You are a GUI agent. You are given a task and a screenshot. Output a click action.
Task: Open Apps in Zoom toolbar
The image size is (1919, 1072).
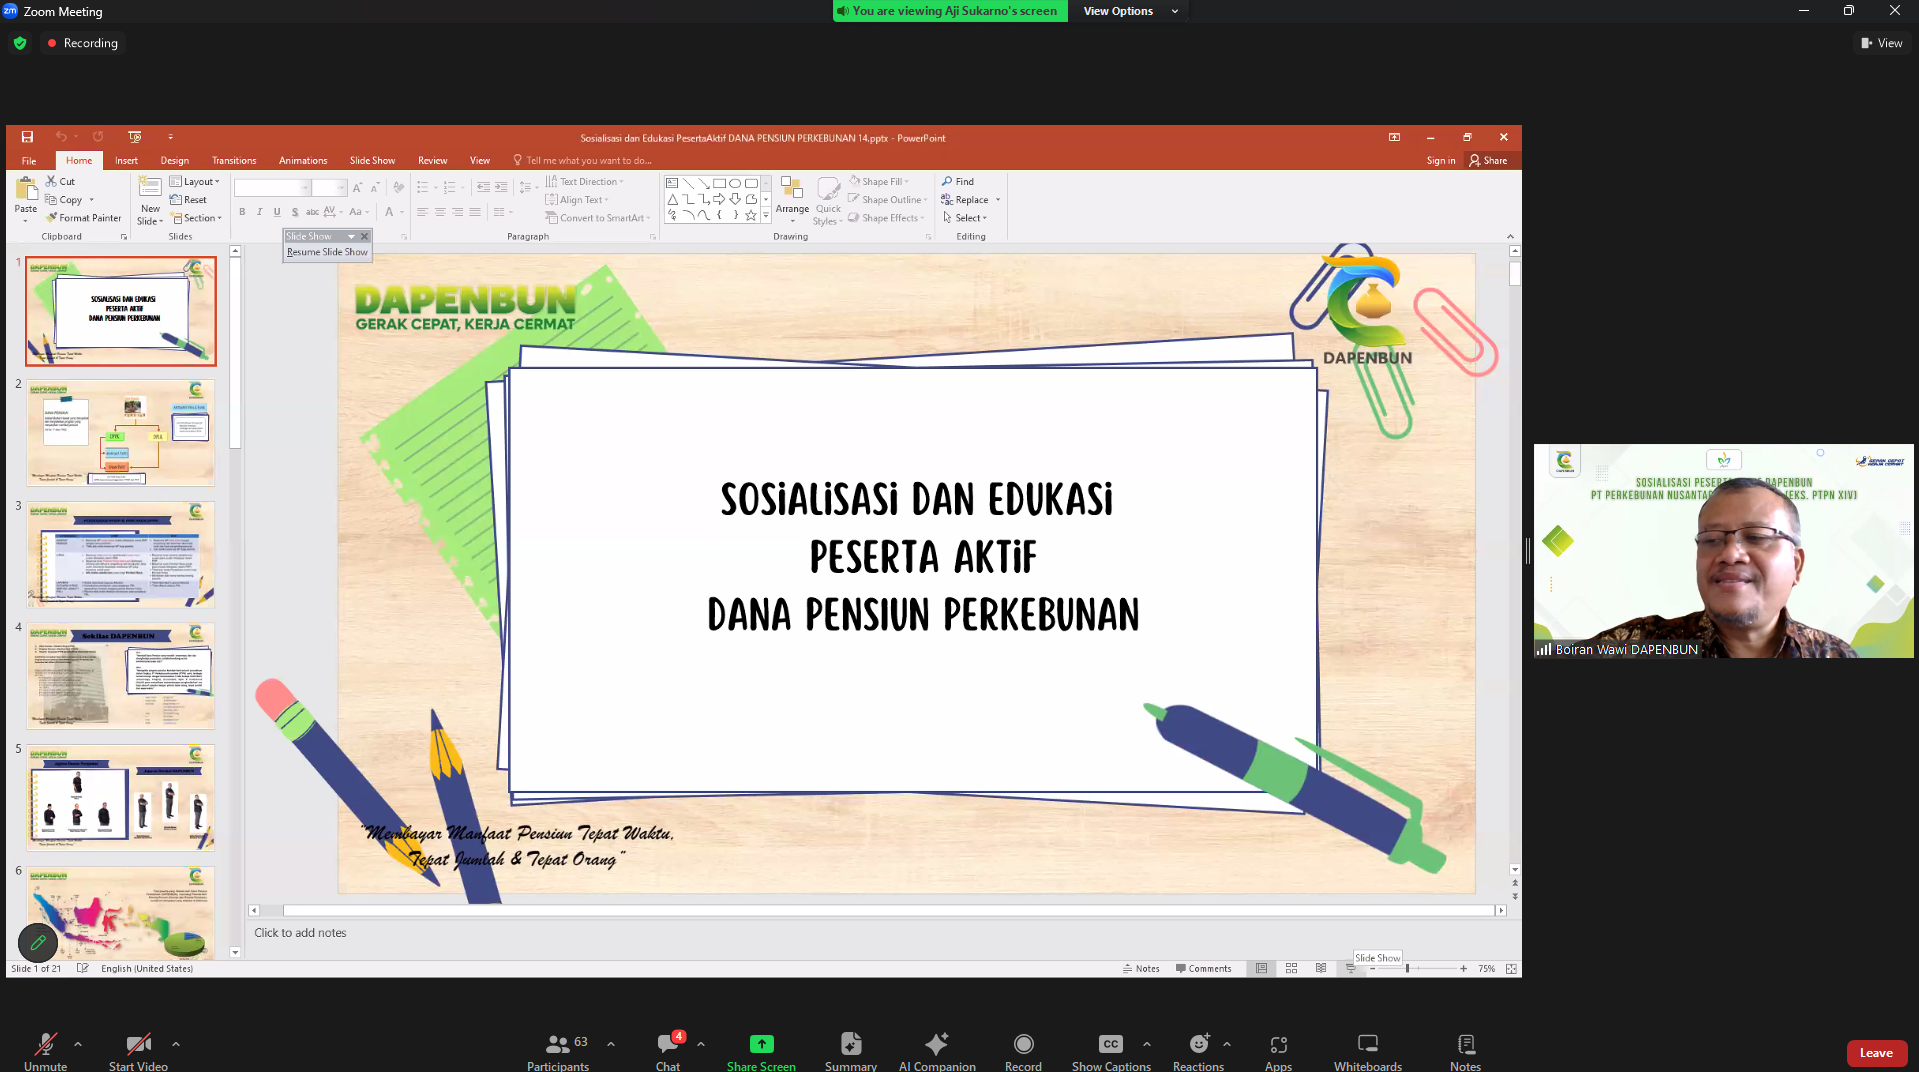tap(1278, 1051)
